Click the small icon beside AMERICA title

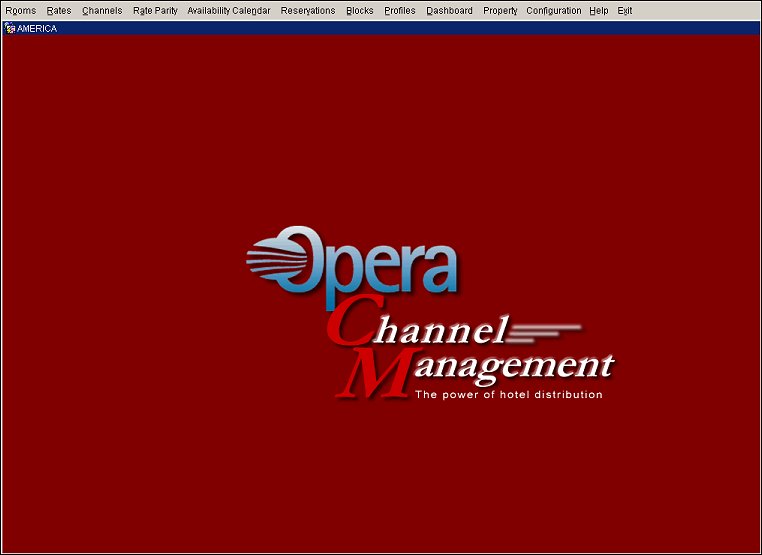point(10,28)
